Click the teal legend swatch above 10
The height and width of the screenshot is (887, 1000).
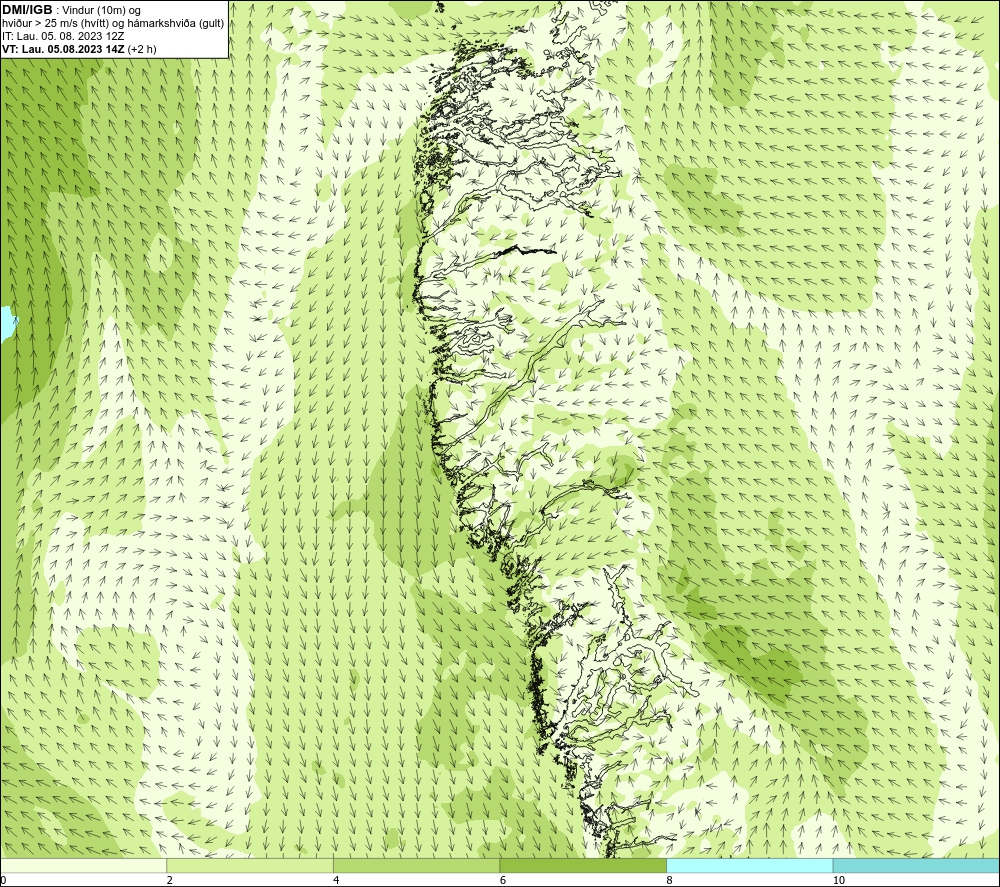[x=916, y=866]
